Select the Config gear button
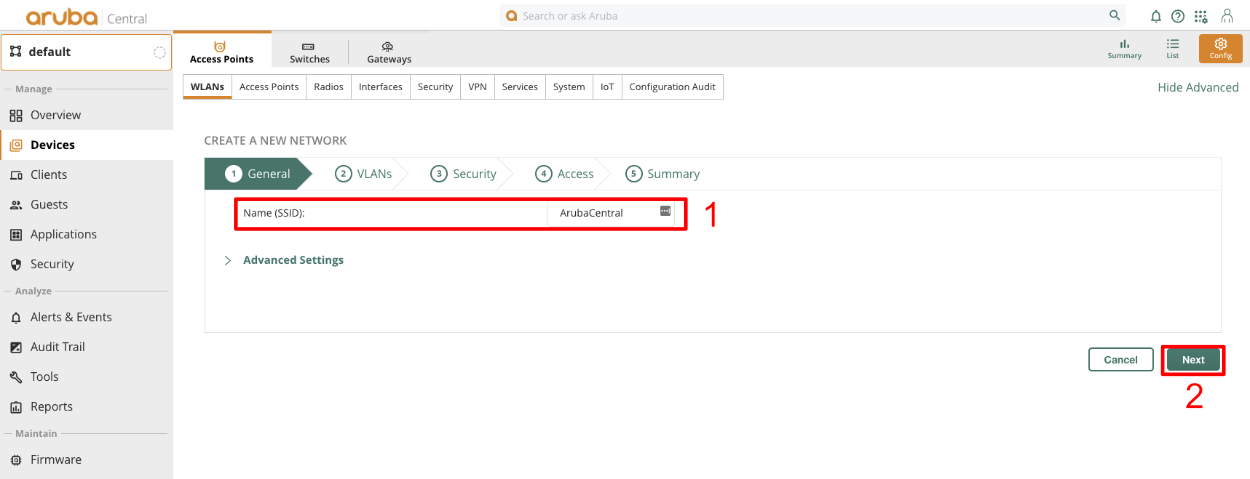Viewport: 1250px width, 479px height. (x=1220, y=49)
